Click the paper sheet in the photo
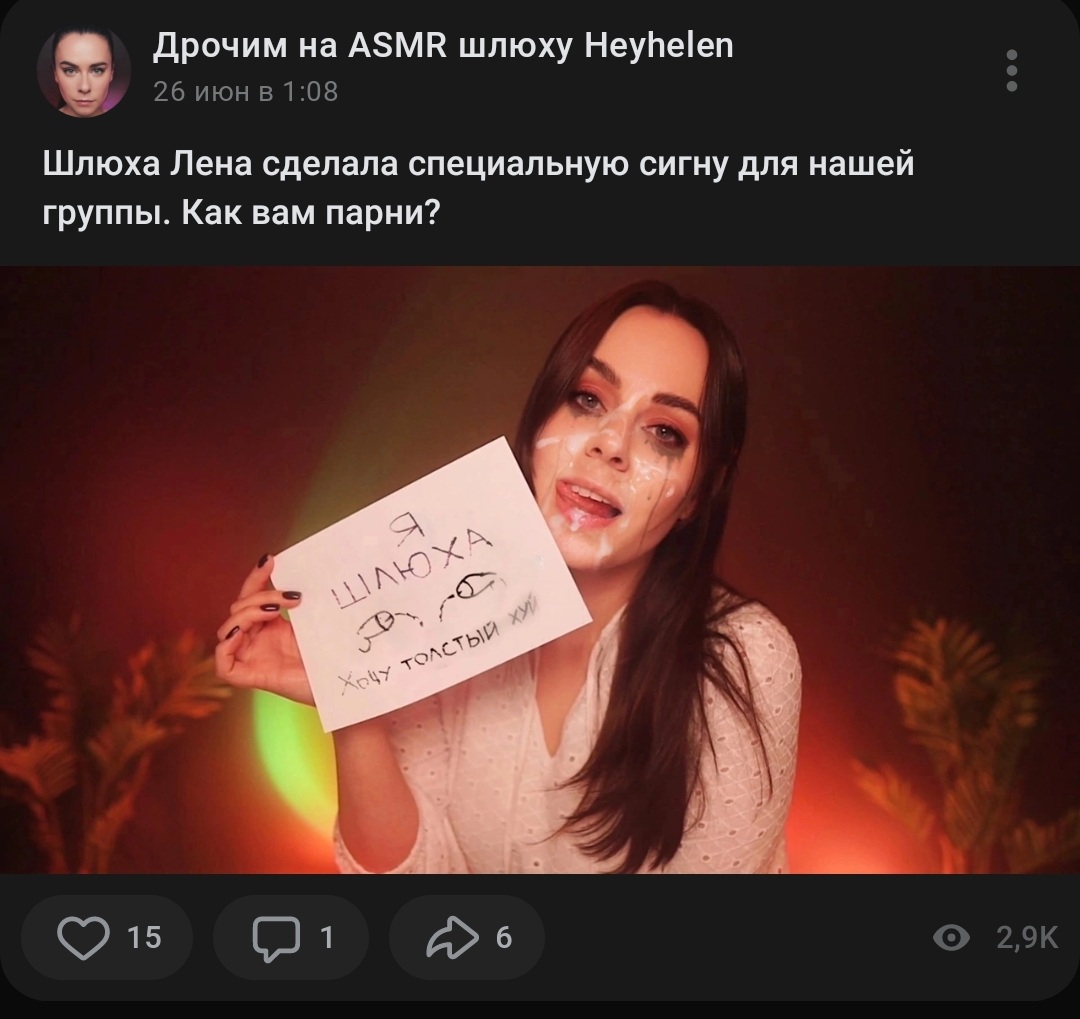Image resolution: width=1080 pixels, height=1019 pixels. point(431,584)
